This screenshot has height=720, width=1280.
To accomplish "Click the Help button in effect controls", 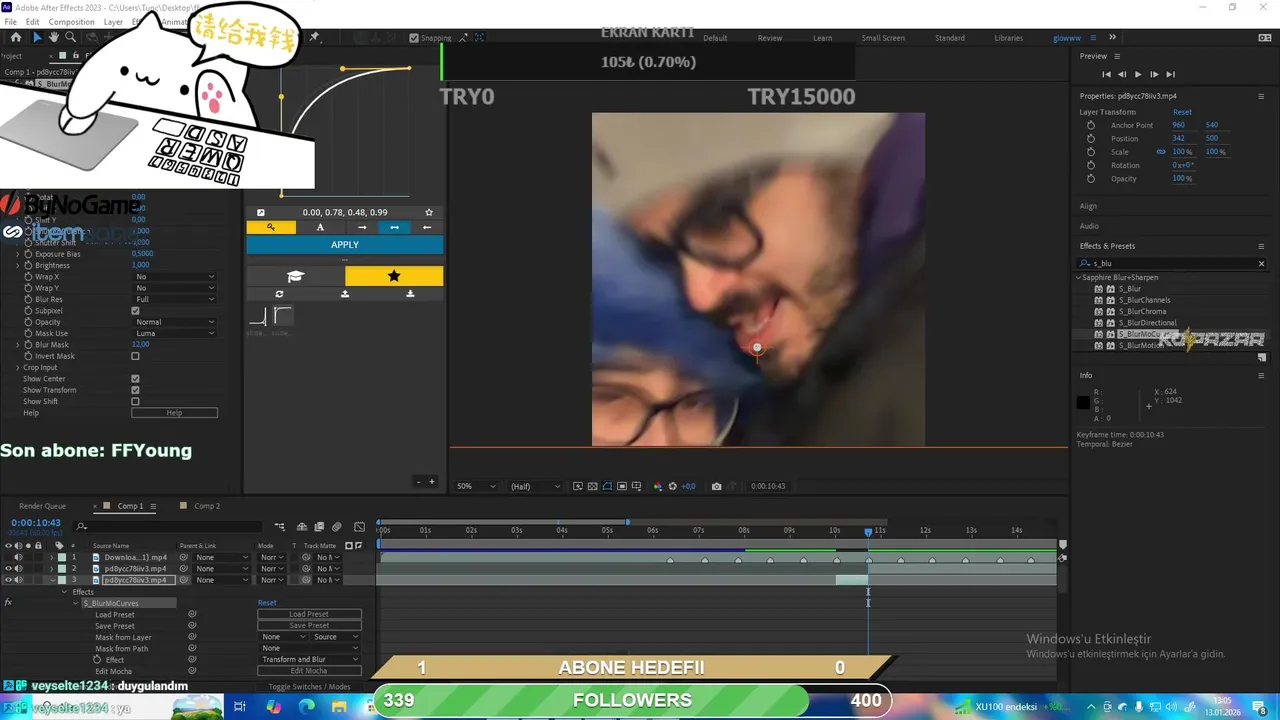I will click(x=174, y=413).
